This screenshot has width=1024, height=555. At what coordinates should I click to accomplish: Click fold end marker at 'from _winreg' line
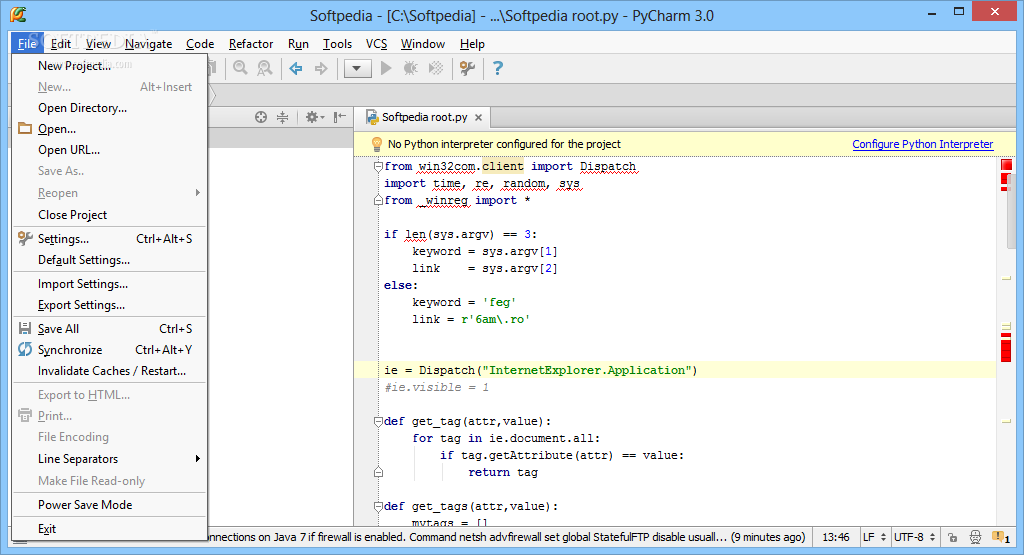click(x=378, y=200)
